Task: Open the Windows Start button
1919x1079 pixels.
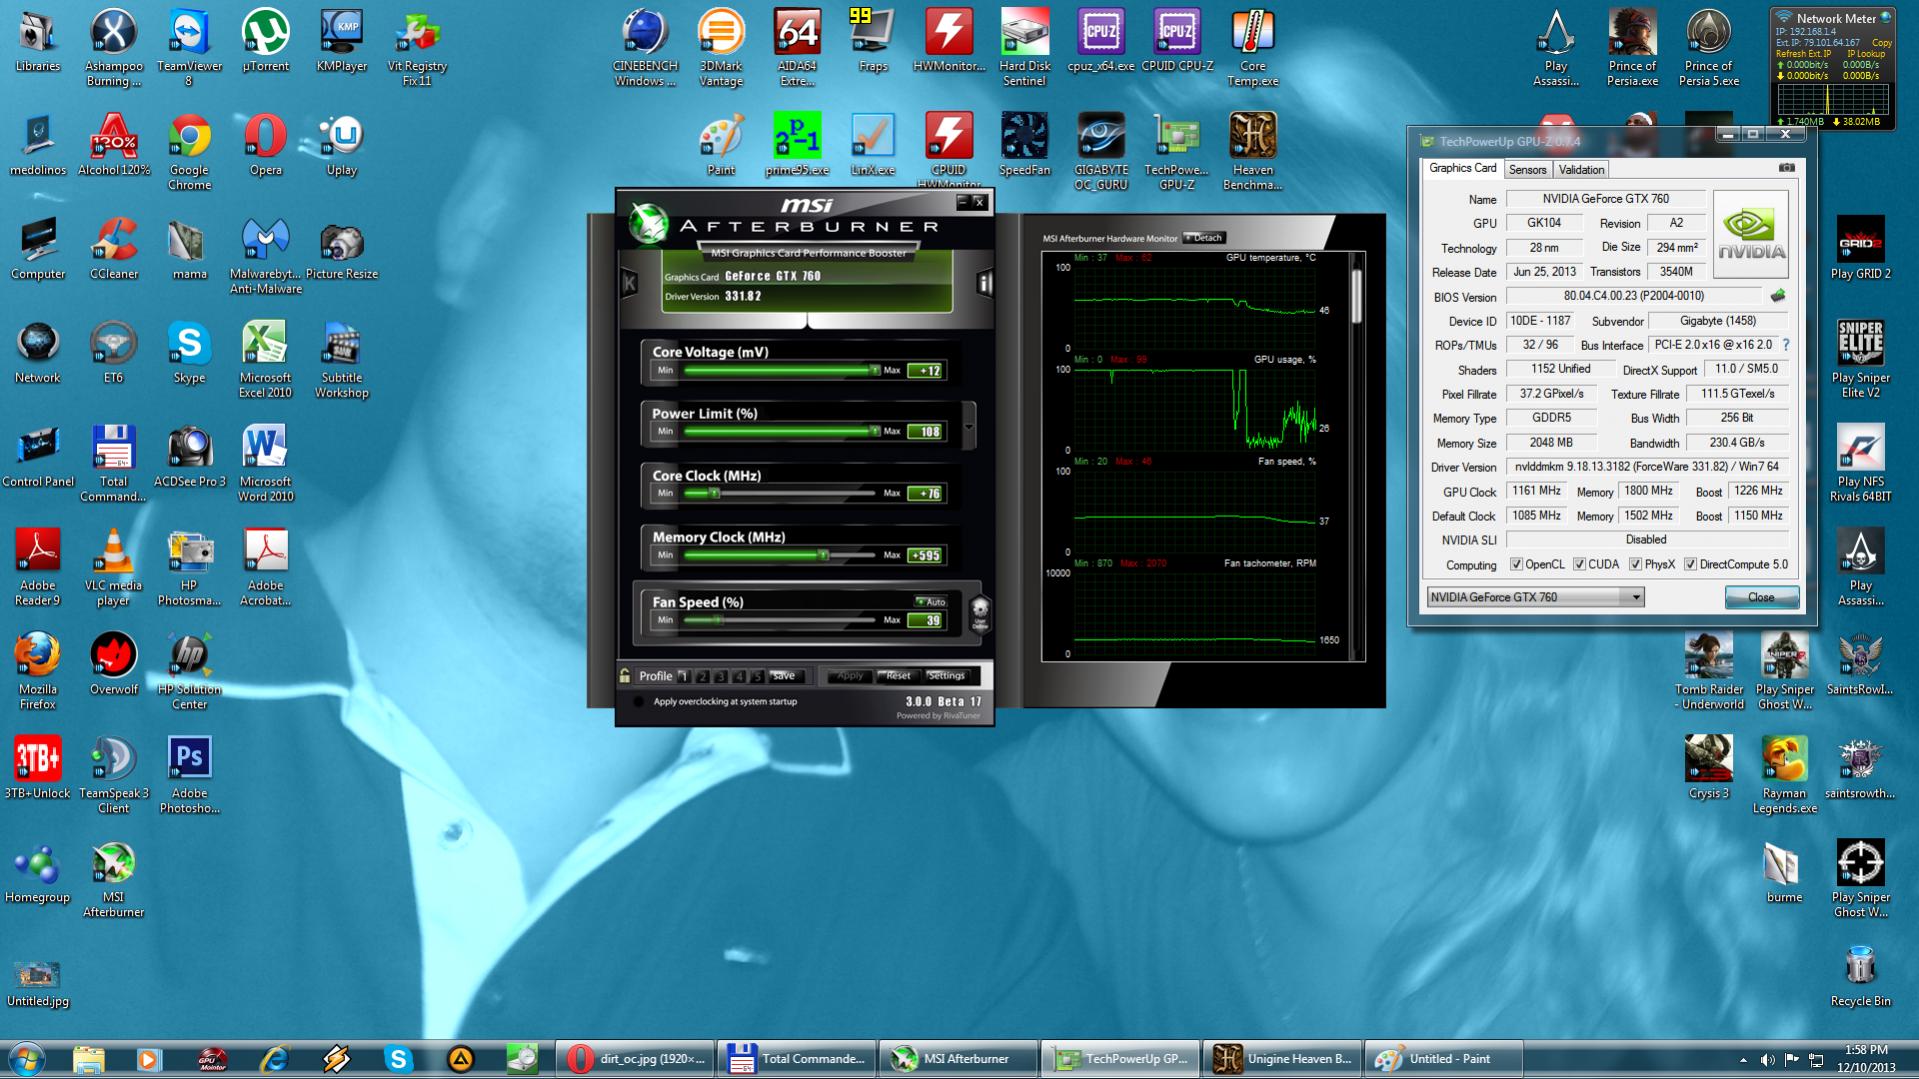Action: 26,1059
